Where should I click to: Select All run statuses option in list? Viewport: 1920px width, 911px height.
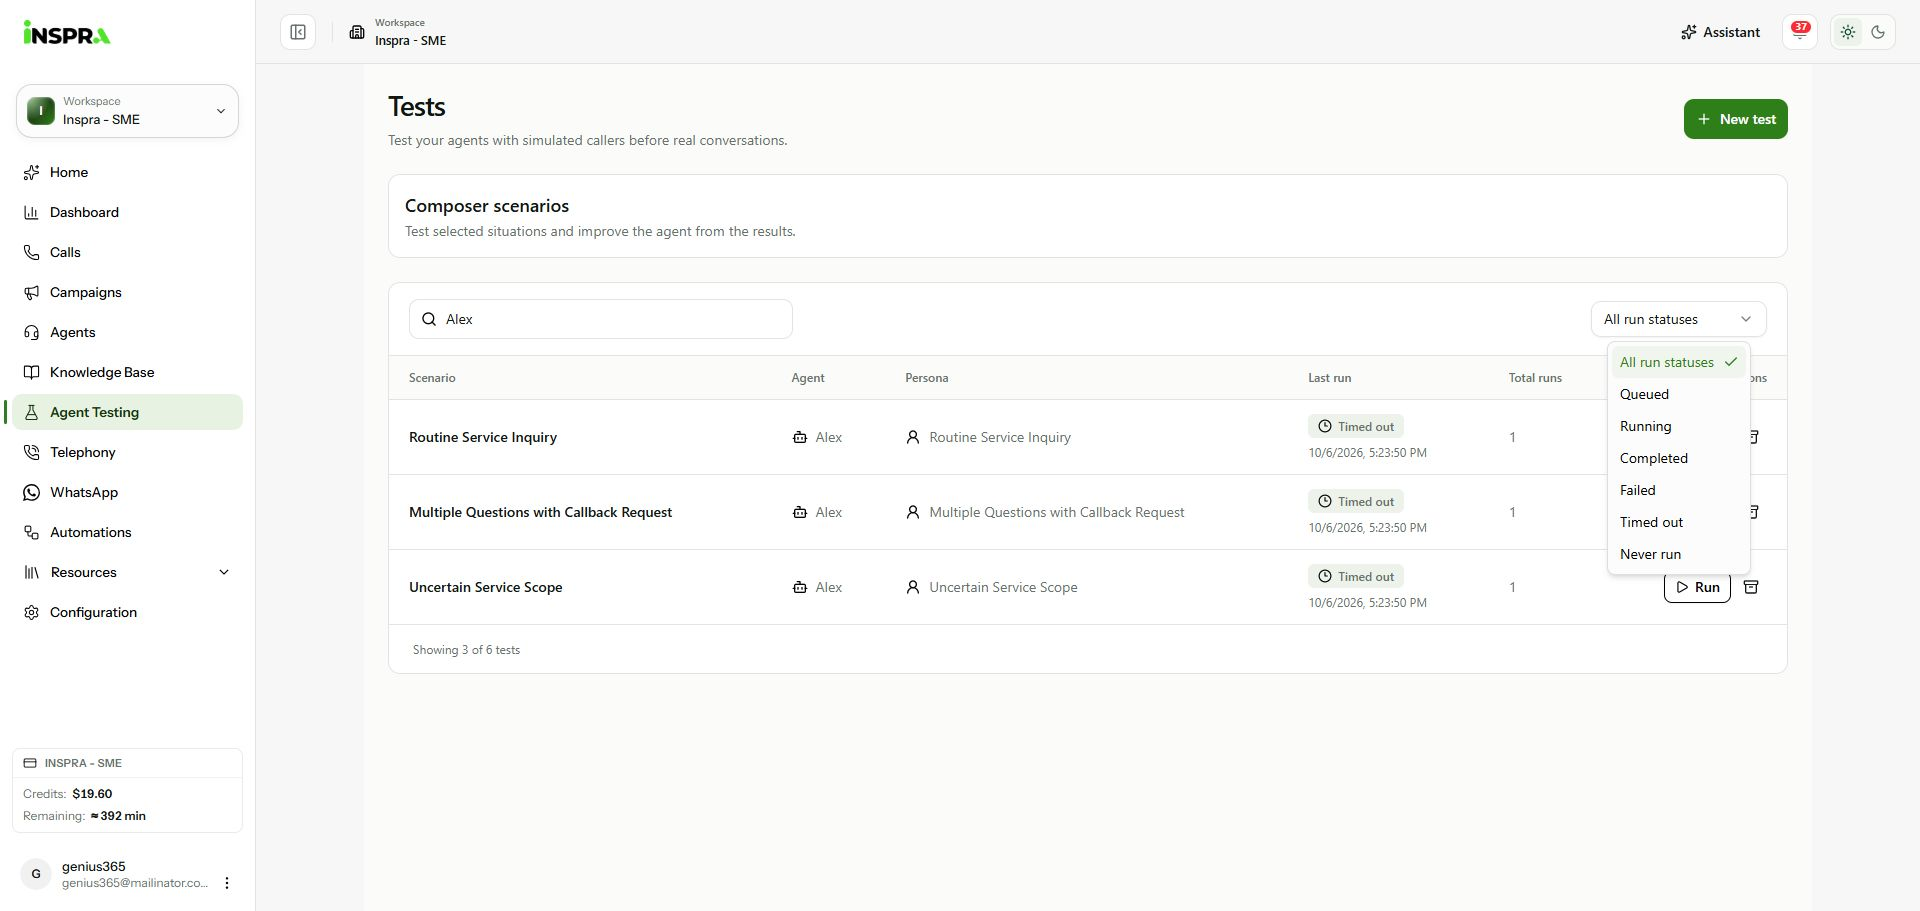coord(1678,362)
